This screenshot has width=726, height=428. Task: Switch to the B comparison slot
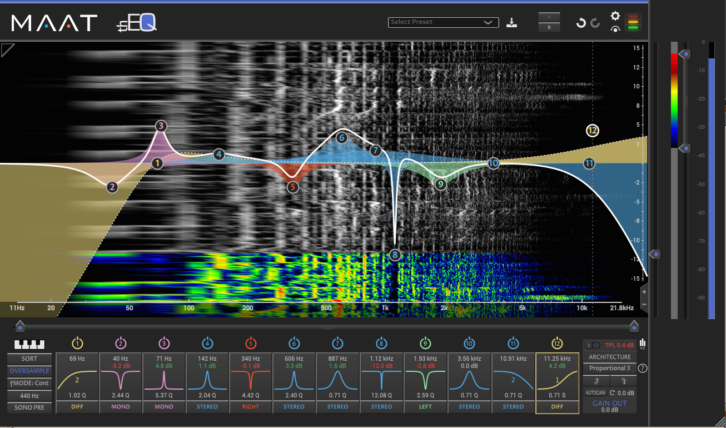pos(549,27)
